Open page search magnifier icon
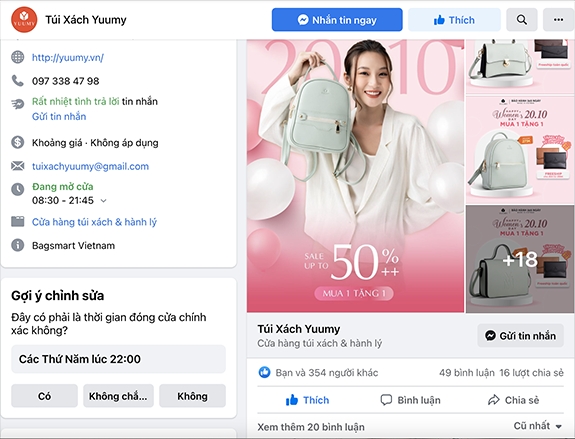575x439 pixels. [x=521, y=20]
